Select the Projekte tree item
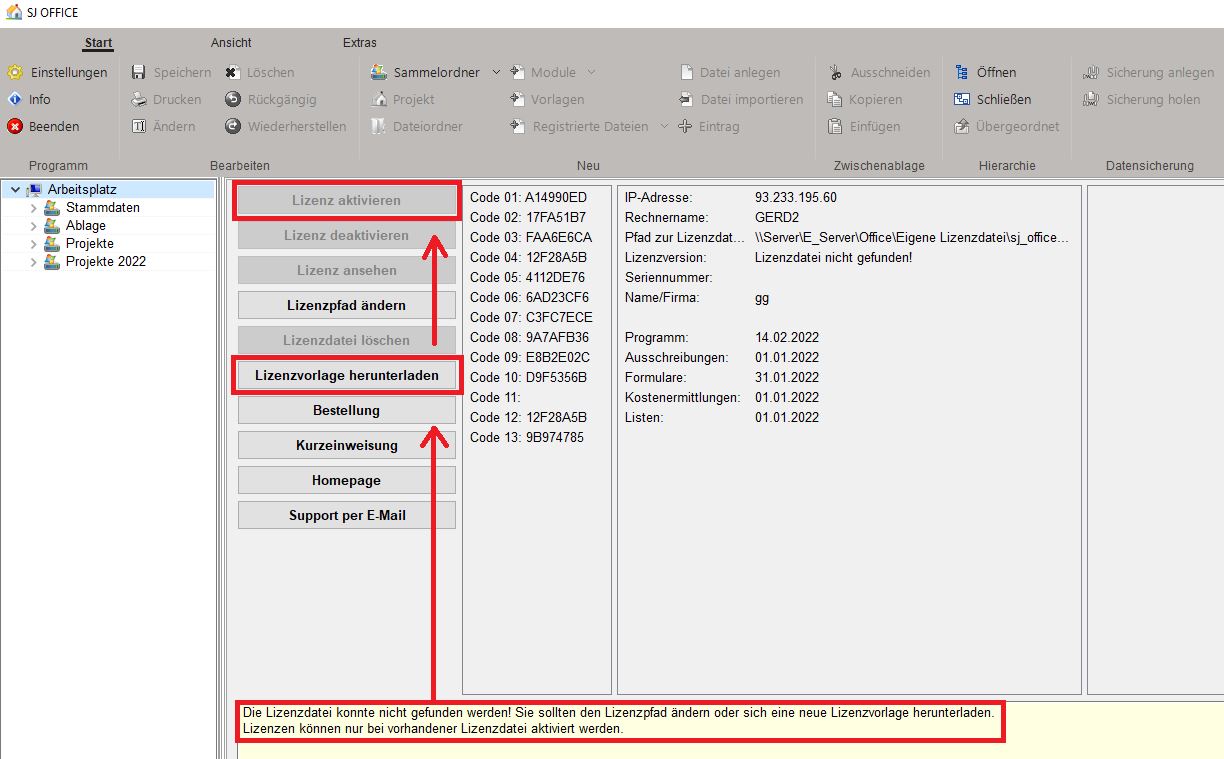Image resolution: width=1224 pixels, height=759 pixels. click(x=90, y=244)
